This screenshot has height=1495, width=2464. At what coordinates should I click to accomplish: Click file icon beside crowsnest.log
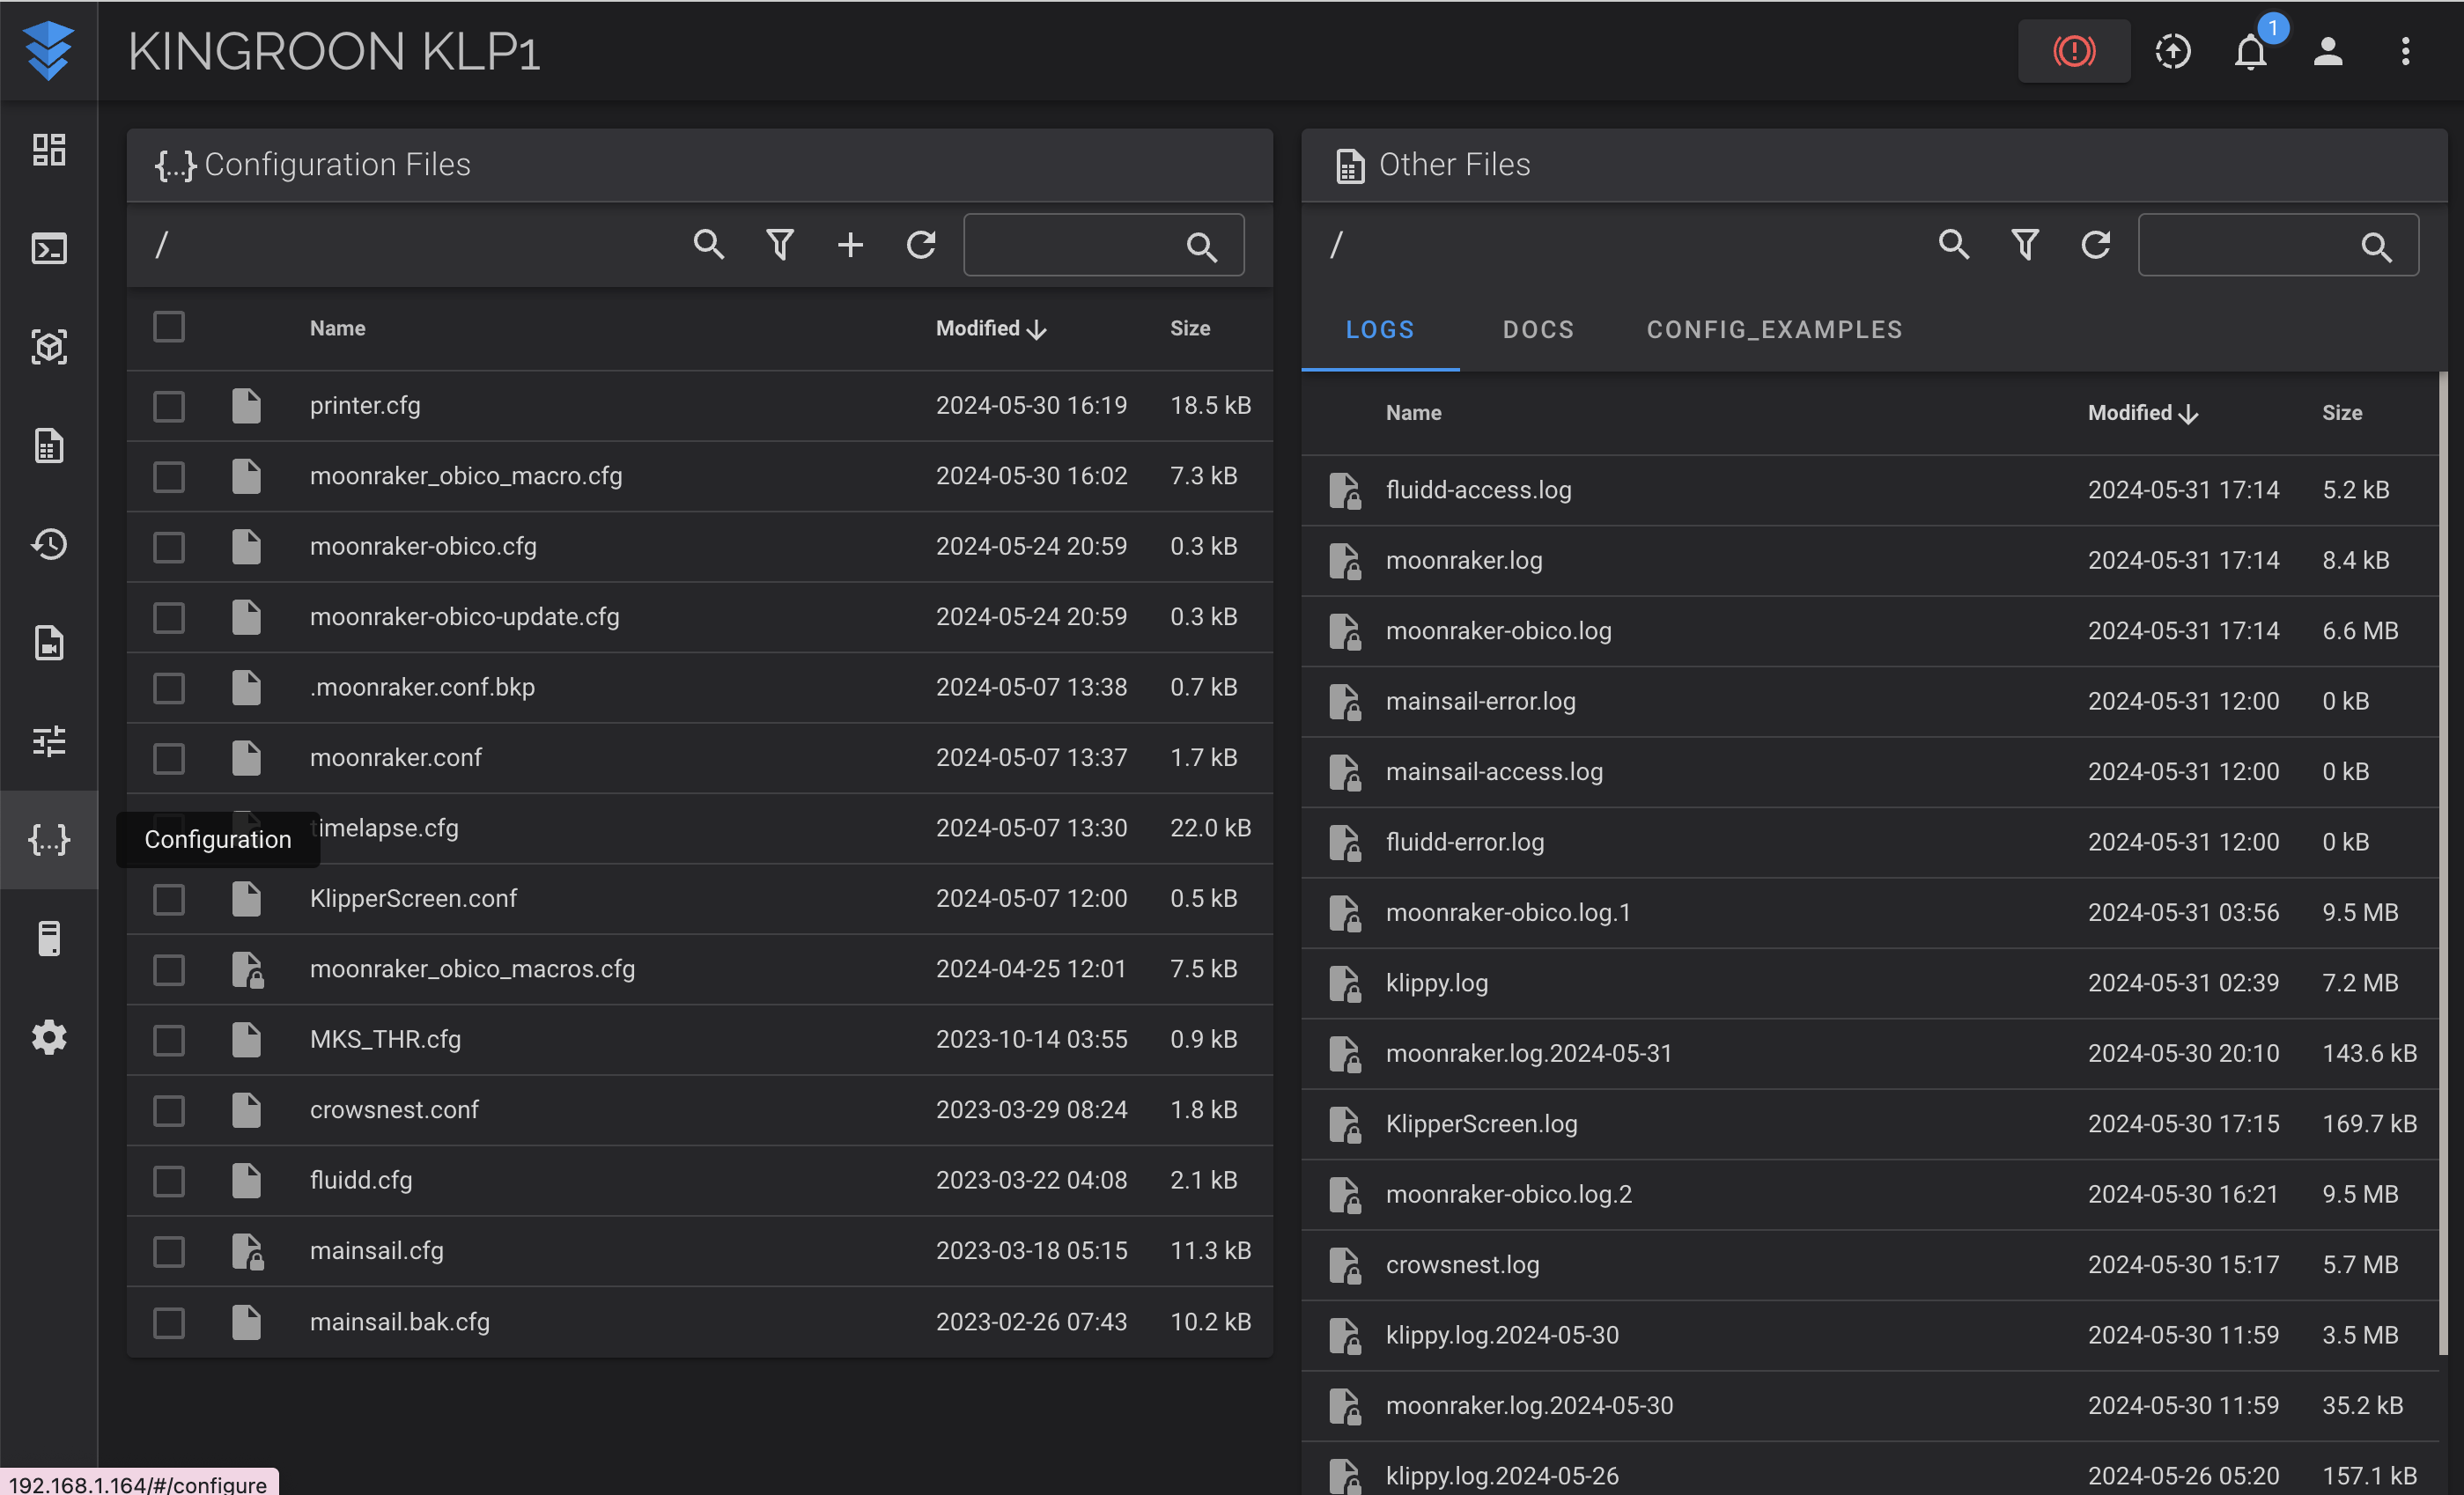(1345, 1265)
